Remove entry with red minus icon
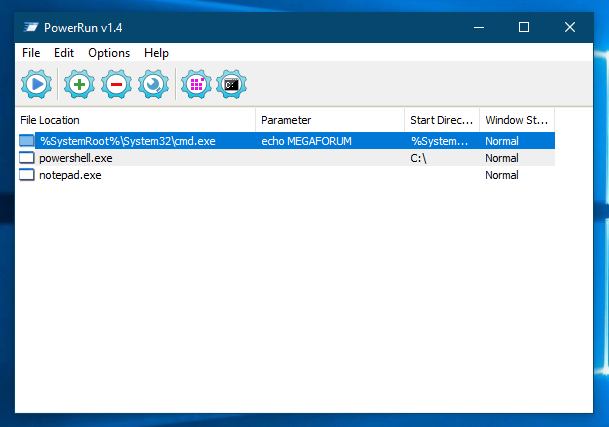This screenshot has height=427, width=609. point(116,84)
